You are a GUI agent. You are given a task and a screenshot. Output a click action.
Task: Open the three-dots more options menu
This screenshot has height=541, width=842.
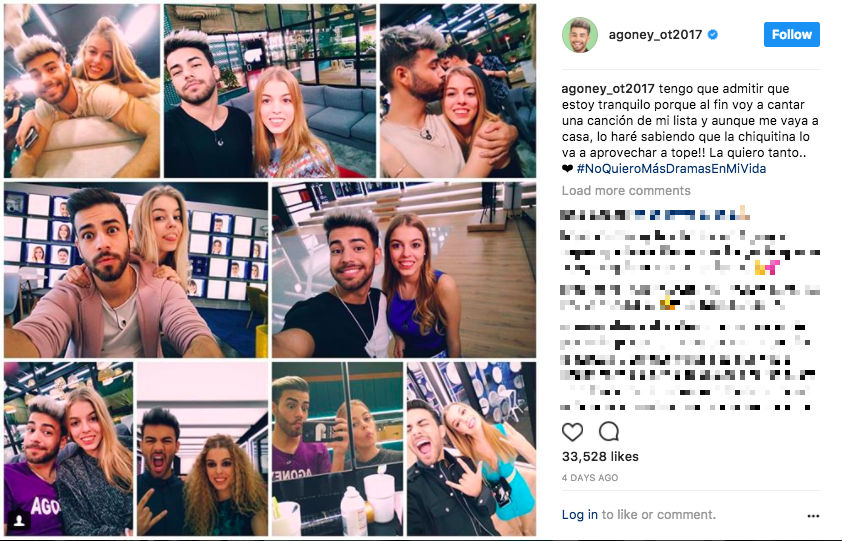point(813,516)
